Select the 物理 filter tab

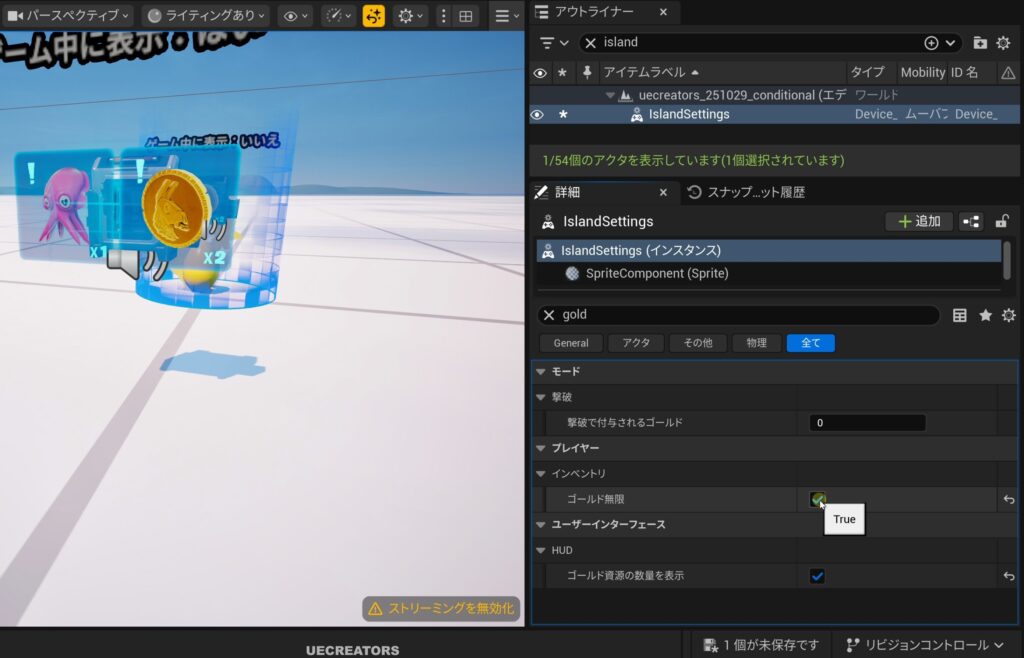coord(756,343)
